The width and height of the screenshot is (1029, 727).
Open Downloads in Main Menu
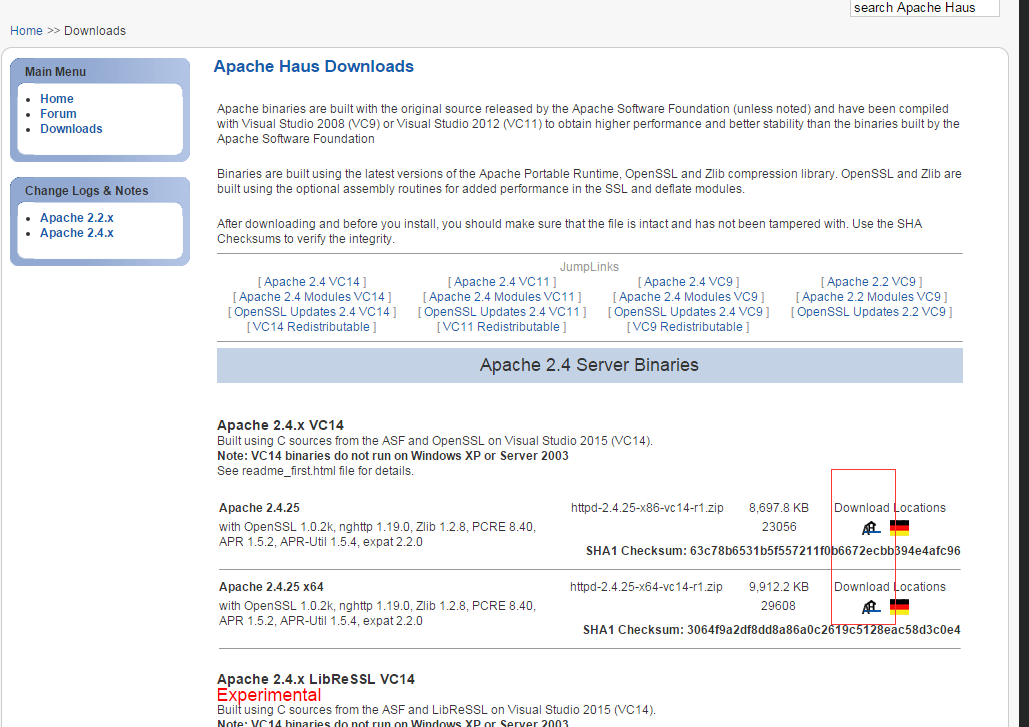coord(72,129)
